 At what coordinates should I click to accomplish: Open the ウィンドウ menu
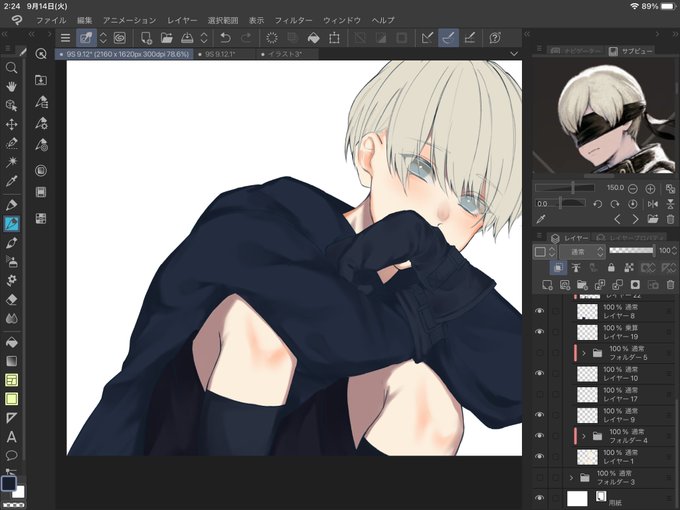pyautogui.click(x=342, y=20)
